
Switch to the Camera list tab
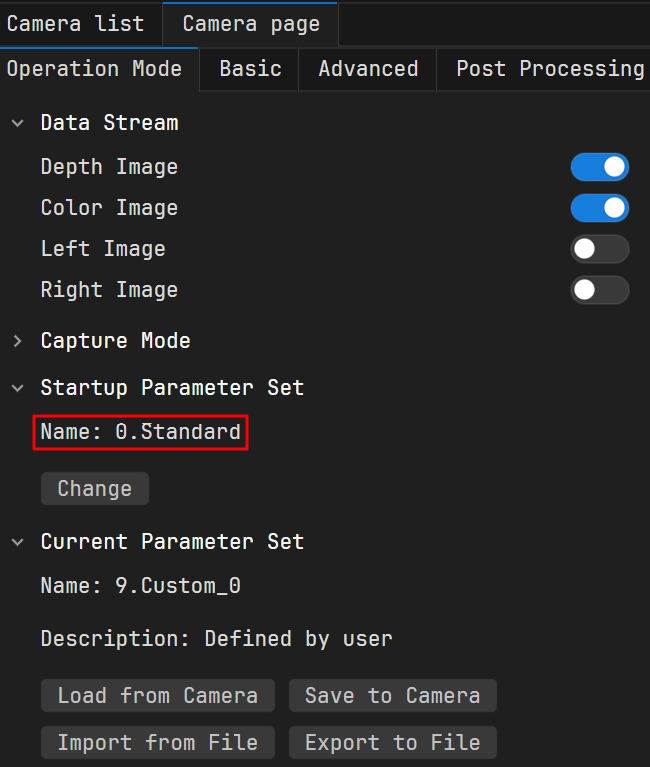click(x=75, y=24)
